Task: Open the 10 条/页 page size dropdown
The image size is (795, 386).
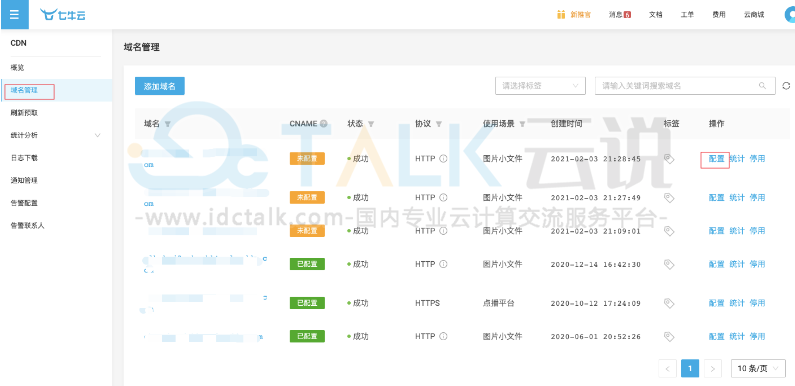Action: click(x=758, y=369)
